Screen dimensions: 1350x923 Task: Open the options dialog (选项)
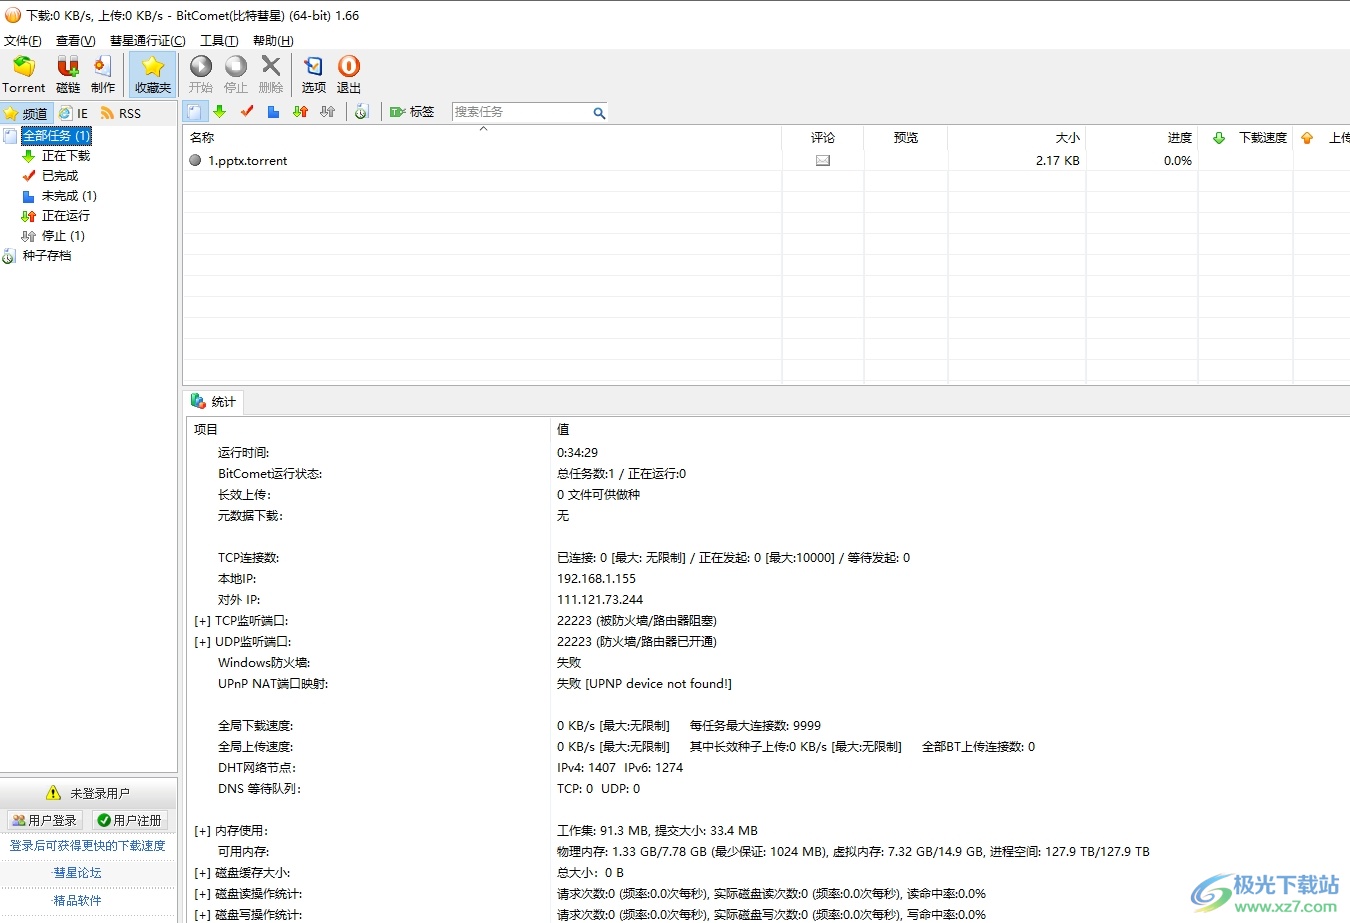coord(314,75)
